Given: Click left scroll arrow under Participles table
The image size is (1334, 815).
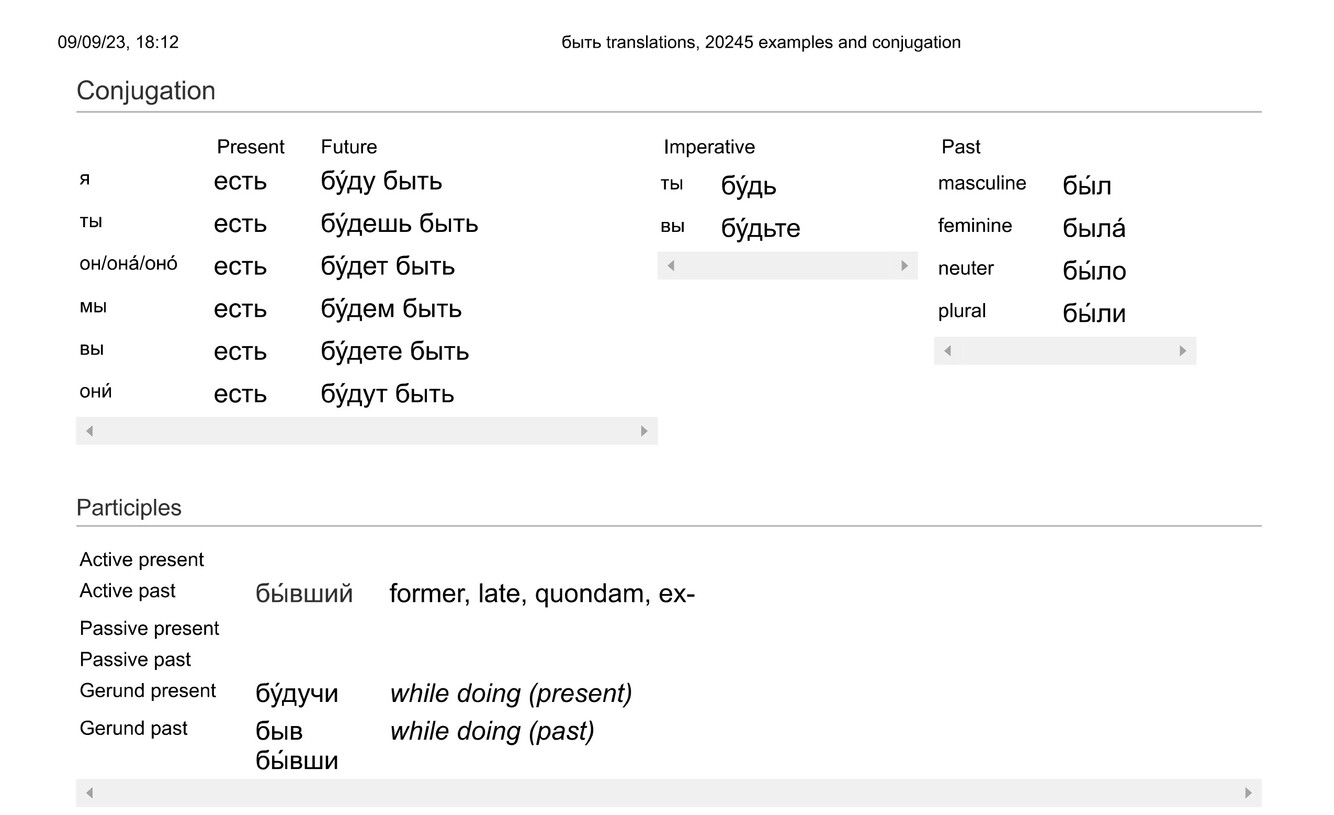Looking at the screenshot, I should (x=89, y=793).
